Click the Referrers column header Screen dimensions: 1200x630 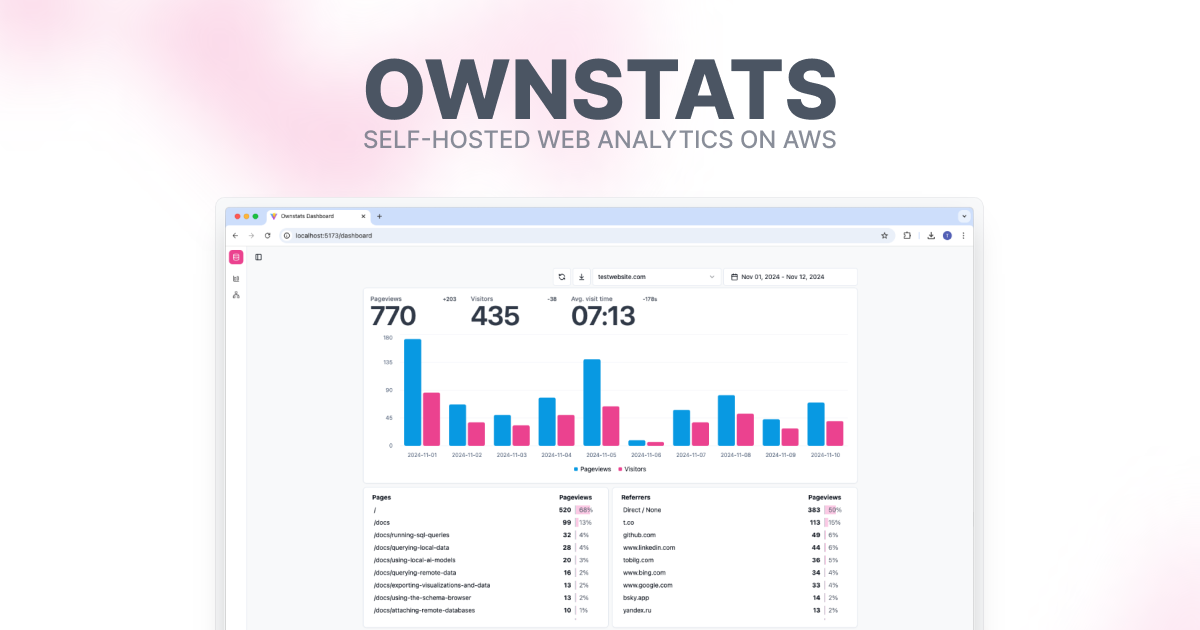point(636,497)
